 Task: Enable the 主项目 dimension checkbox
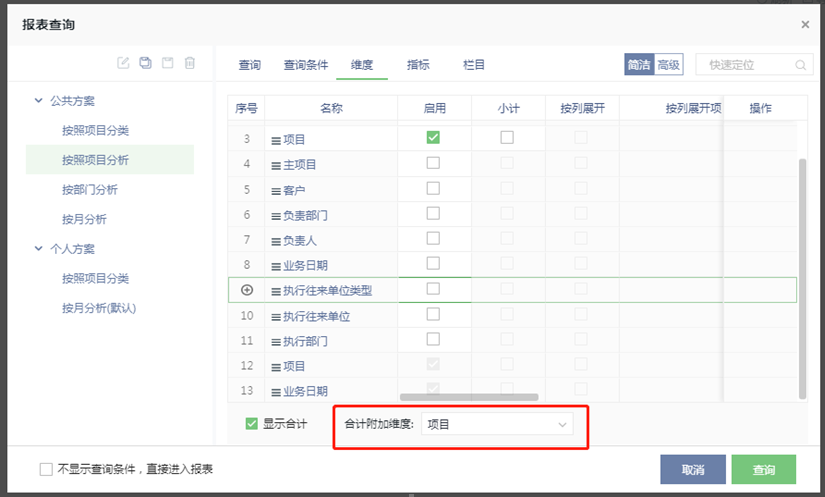(433, 163)
